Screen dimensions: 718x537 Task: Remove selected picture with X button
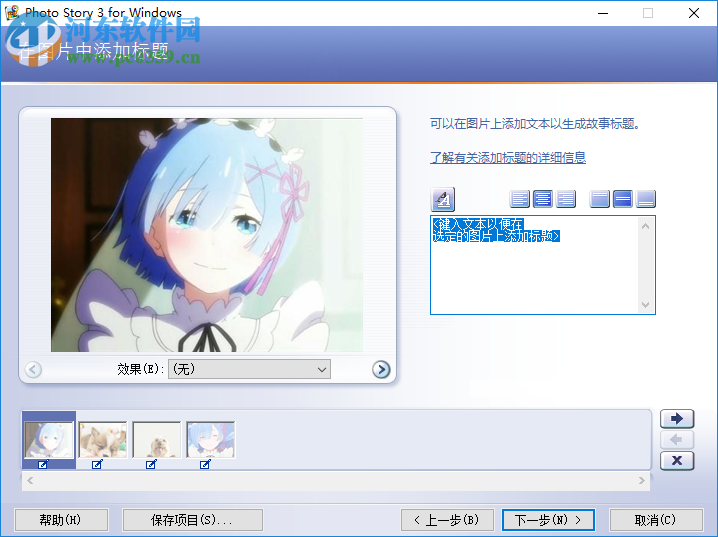tap(677, 461)
